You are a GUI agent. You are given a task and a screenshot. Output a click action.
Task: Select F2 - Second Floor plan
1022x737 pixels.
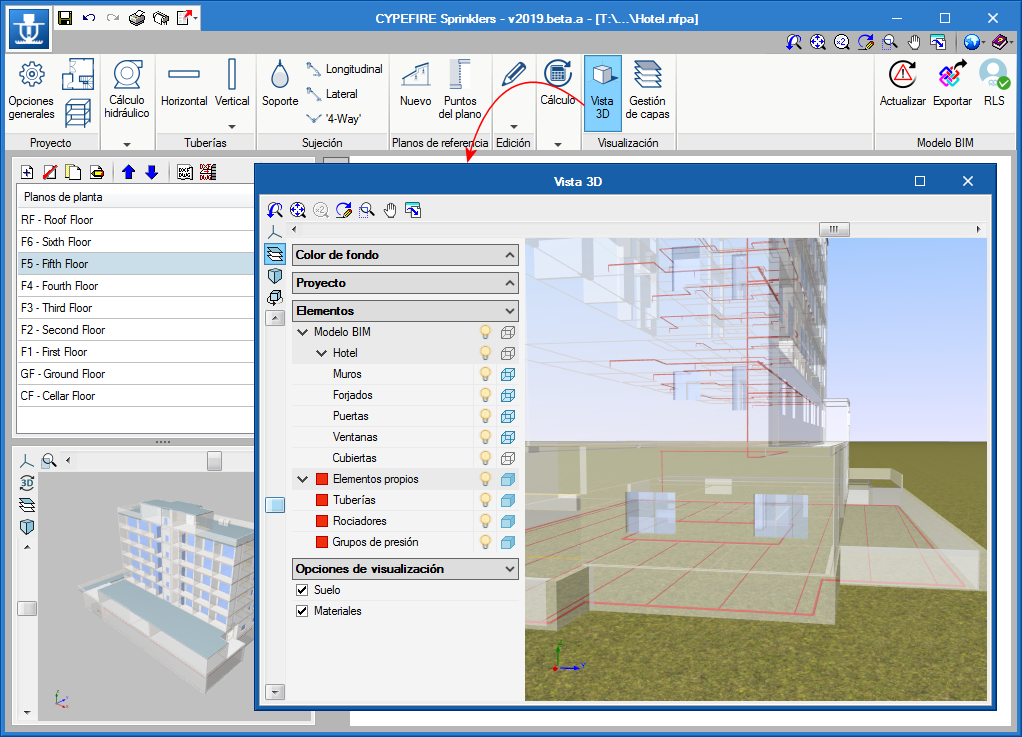[135, 330]
